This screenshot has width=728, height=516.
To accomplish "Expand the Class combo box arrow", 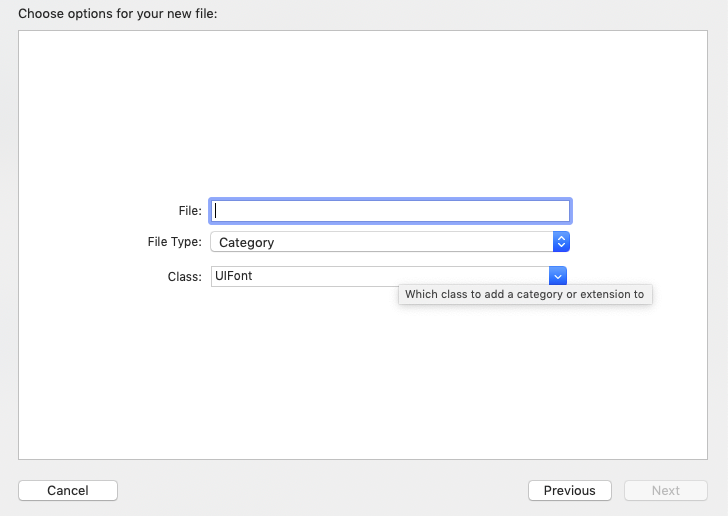I will click(559, 276).
